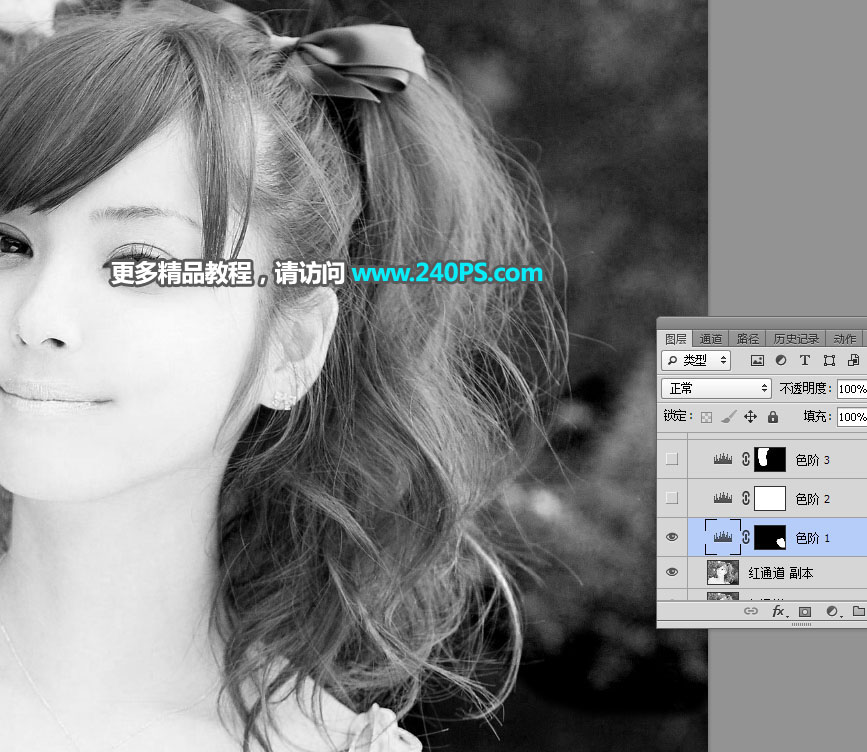Click the 红通道 副本 layer thumbnail

[723, 573]
